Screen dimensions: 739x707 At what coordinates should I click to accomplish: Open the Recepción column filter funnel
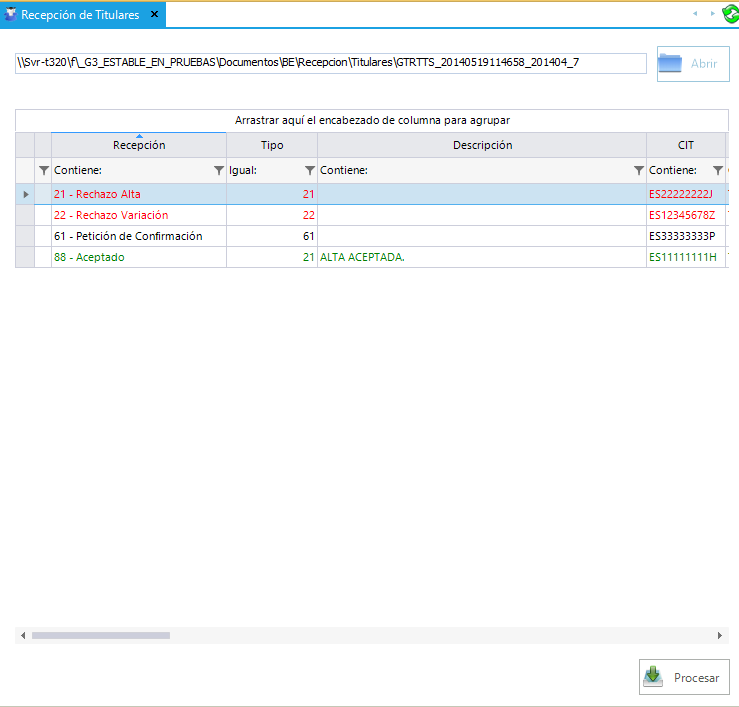pos(219,170)
